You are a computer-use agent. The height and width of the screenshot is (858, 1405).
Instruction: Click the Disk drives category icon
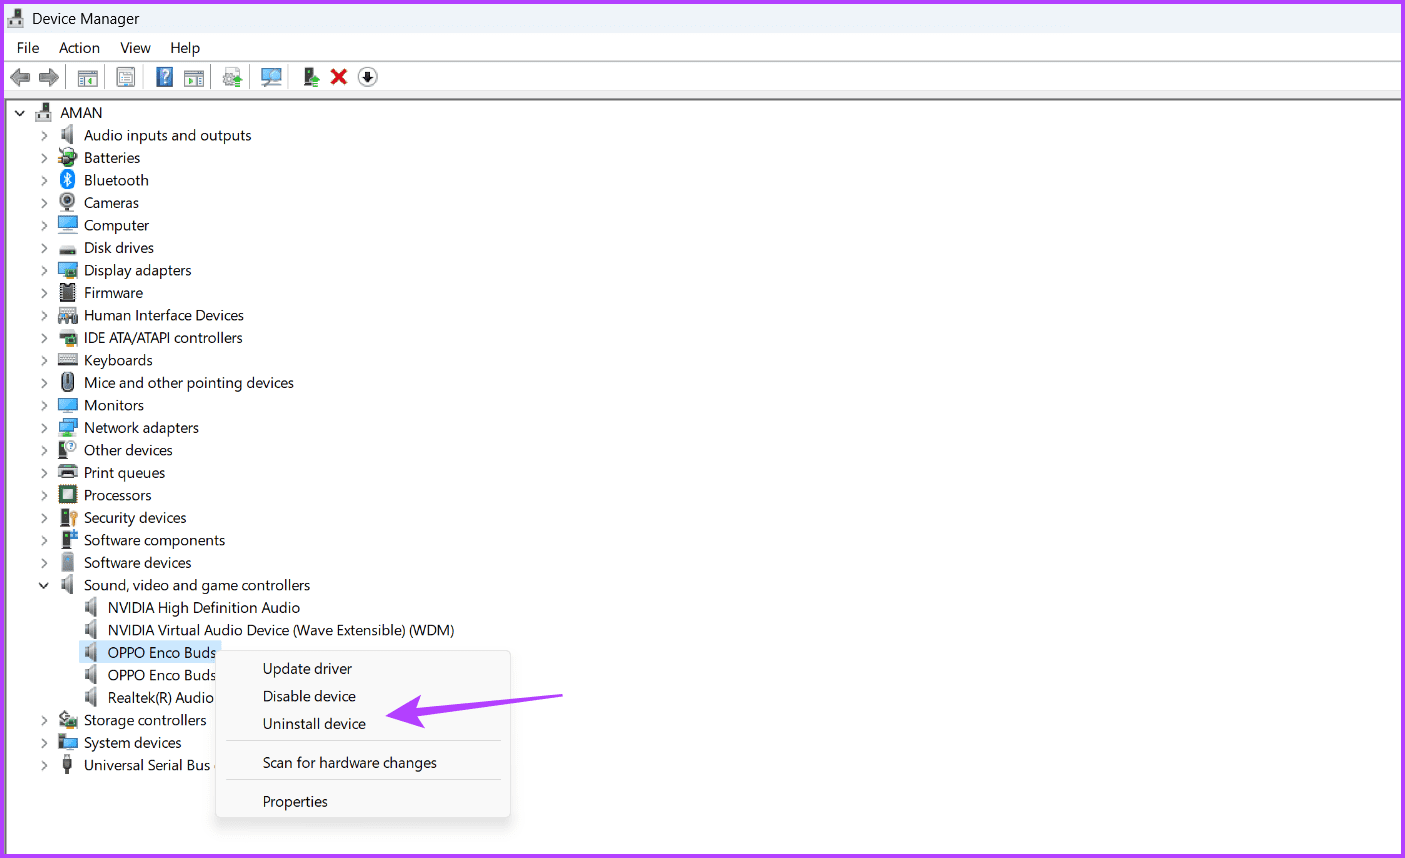pos(67,248)
